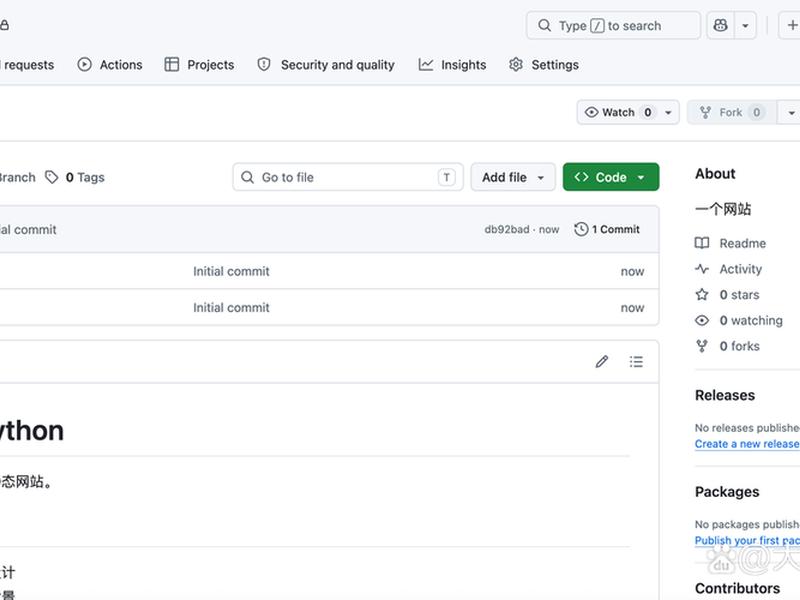
Task: Click the 'now' timestamp in commit header
Action: pos(549,230)
